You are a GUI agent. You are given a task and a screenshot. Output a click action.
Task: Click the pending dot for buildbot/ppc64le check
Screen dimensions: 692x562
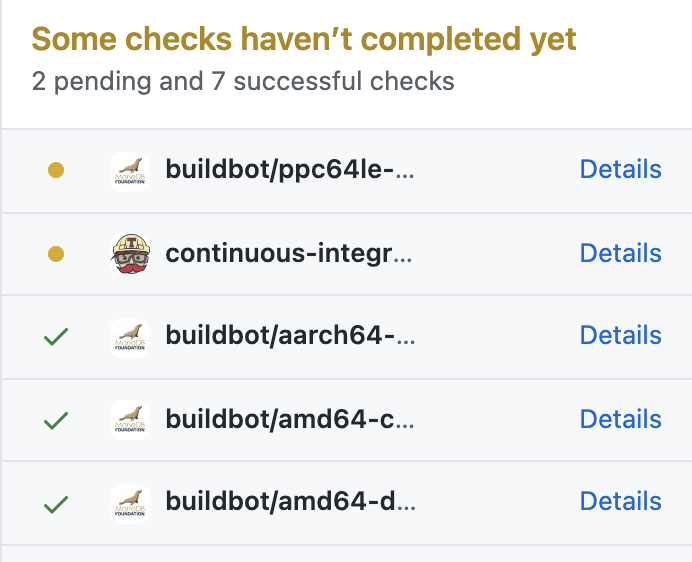[x=56, y=170]
